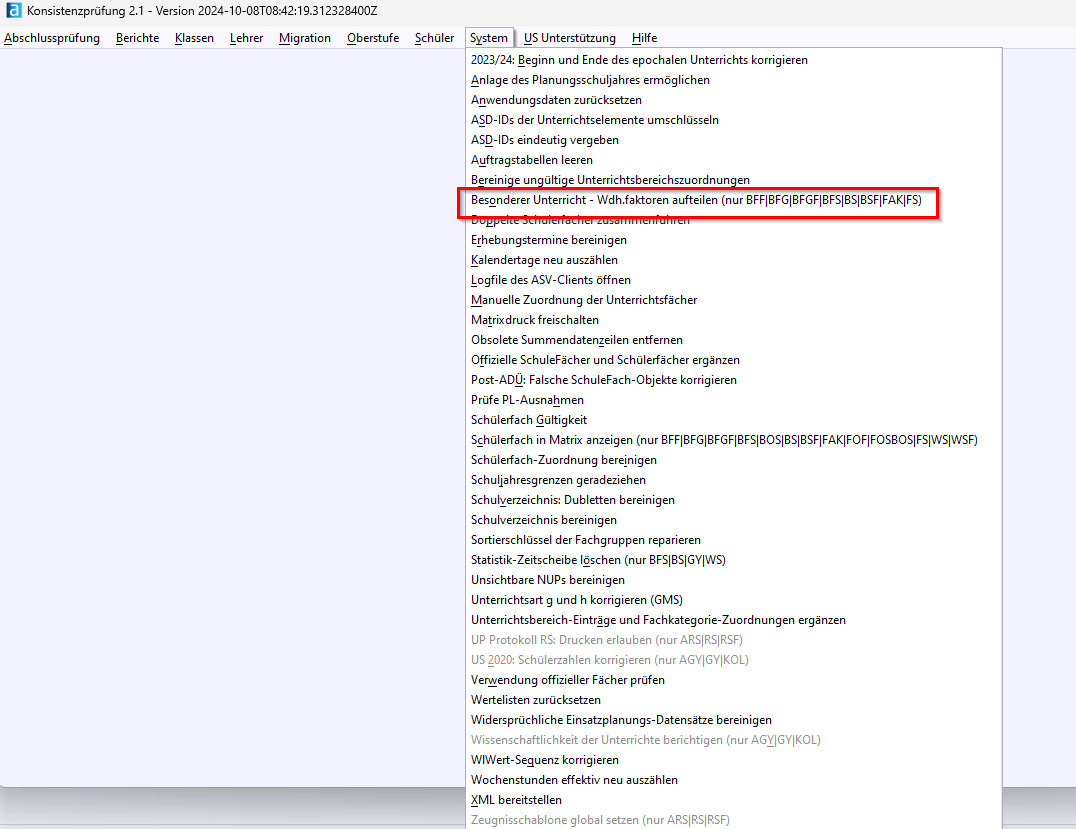Select XML bereitstellen
The height and width of the screenshot is (829, 1076).
point(734,799)
